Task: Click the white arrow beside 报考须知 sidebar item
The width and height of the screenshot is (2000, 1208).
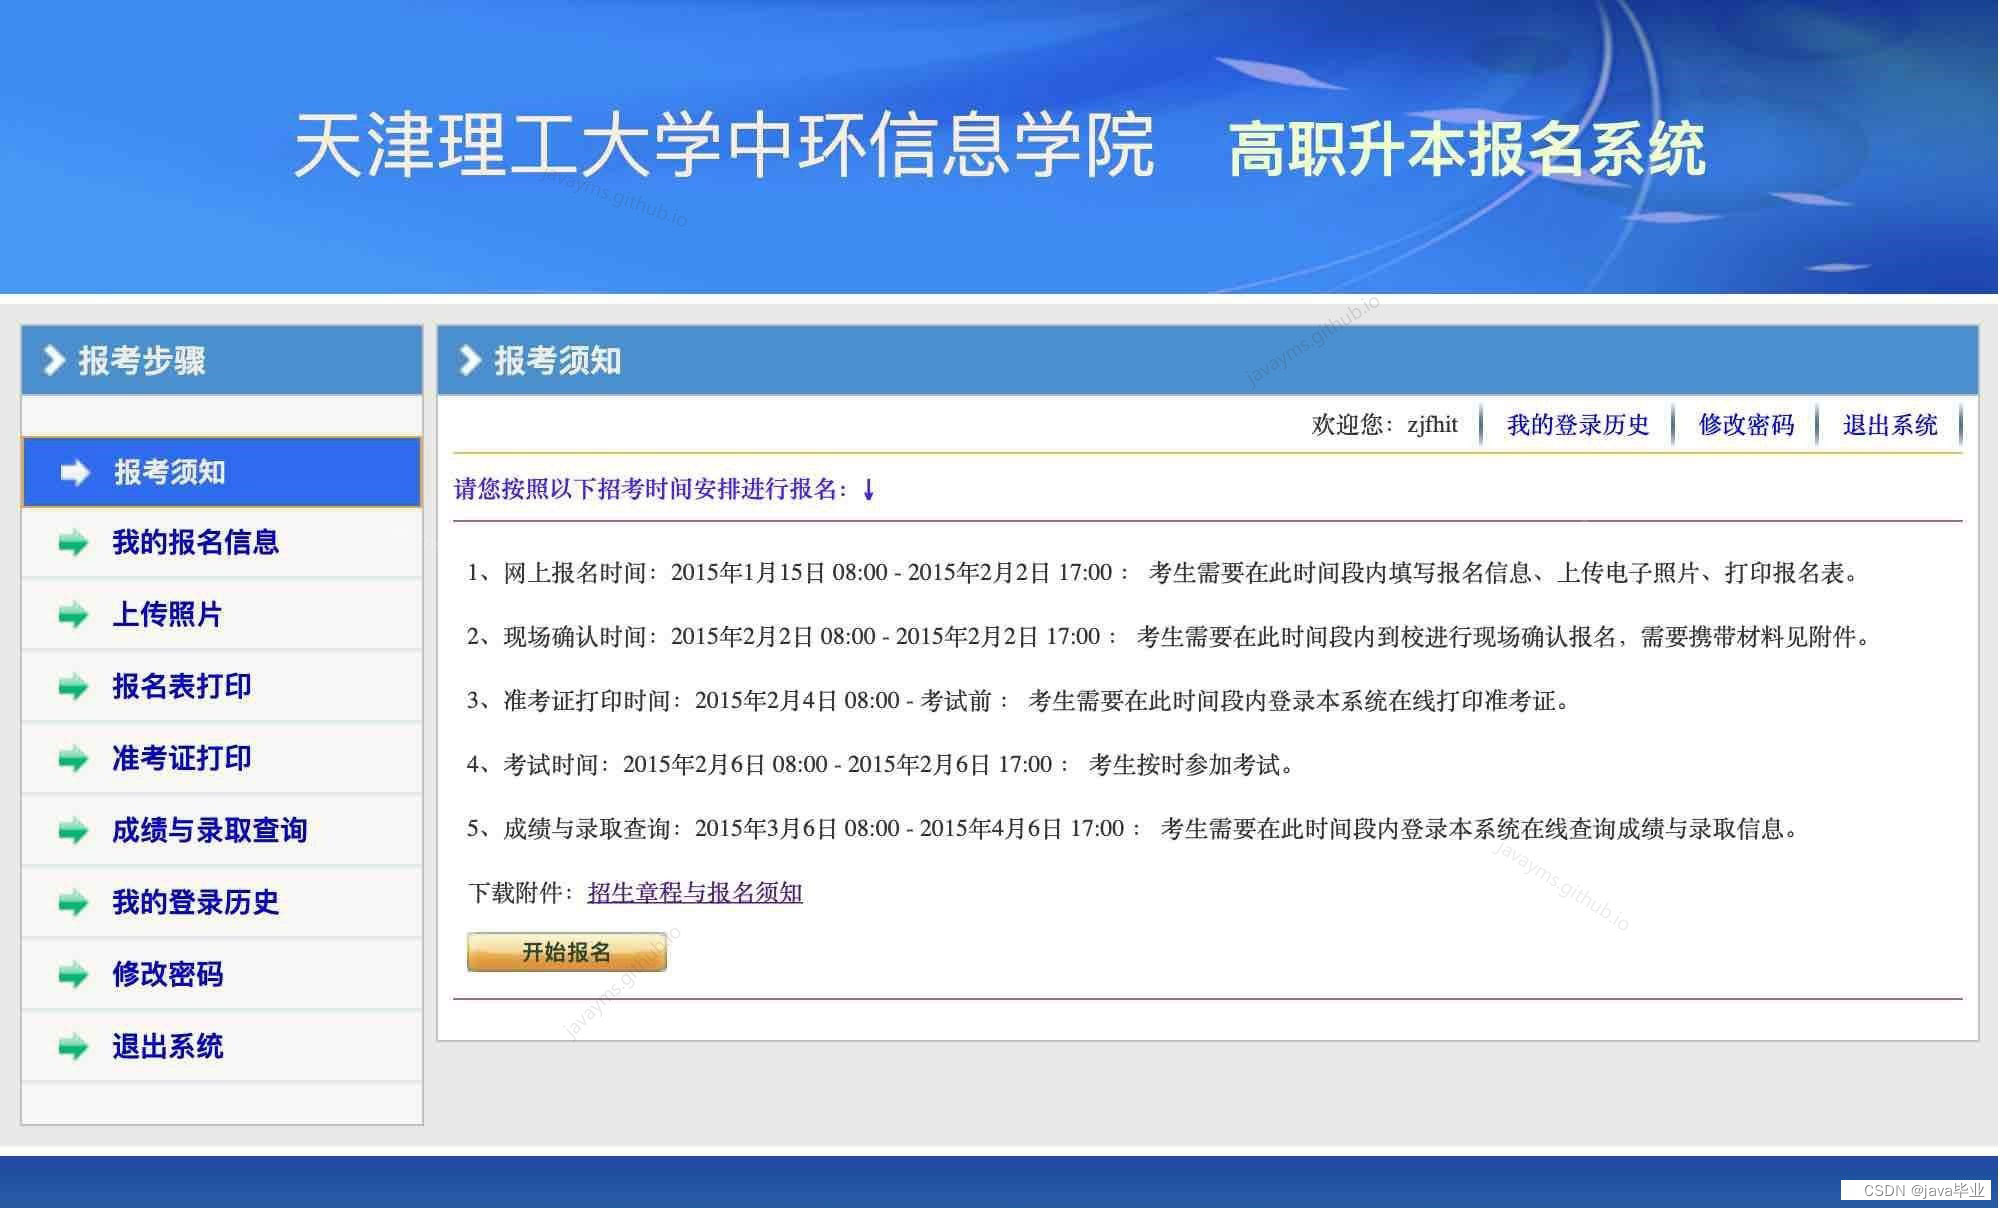Action: (x=75, y=472)
